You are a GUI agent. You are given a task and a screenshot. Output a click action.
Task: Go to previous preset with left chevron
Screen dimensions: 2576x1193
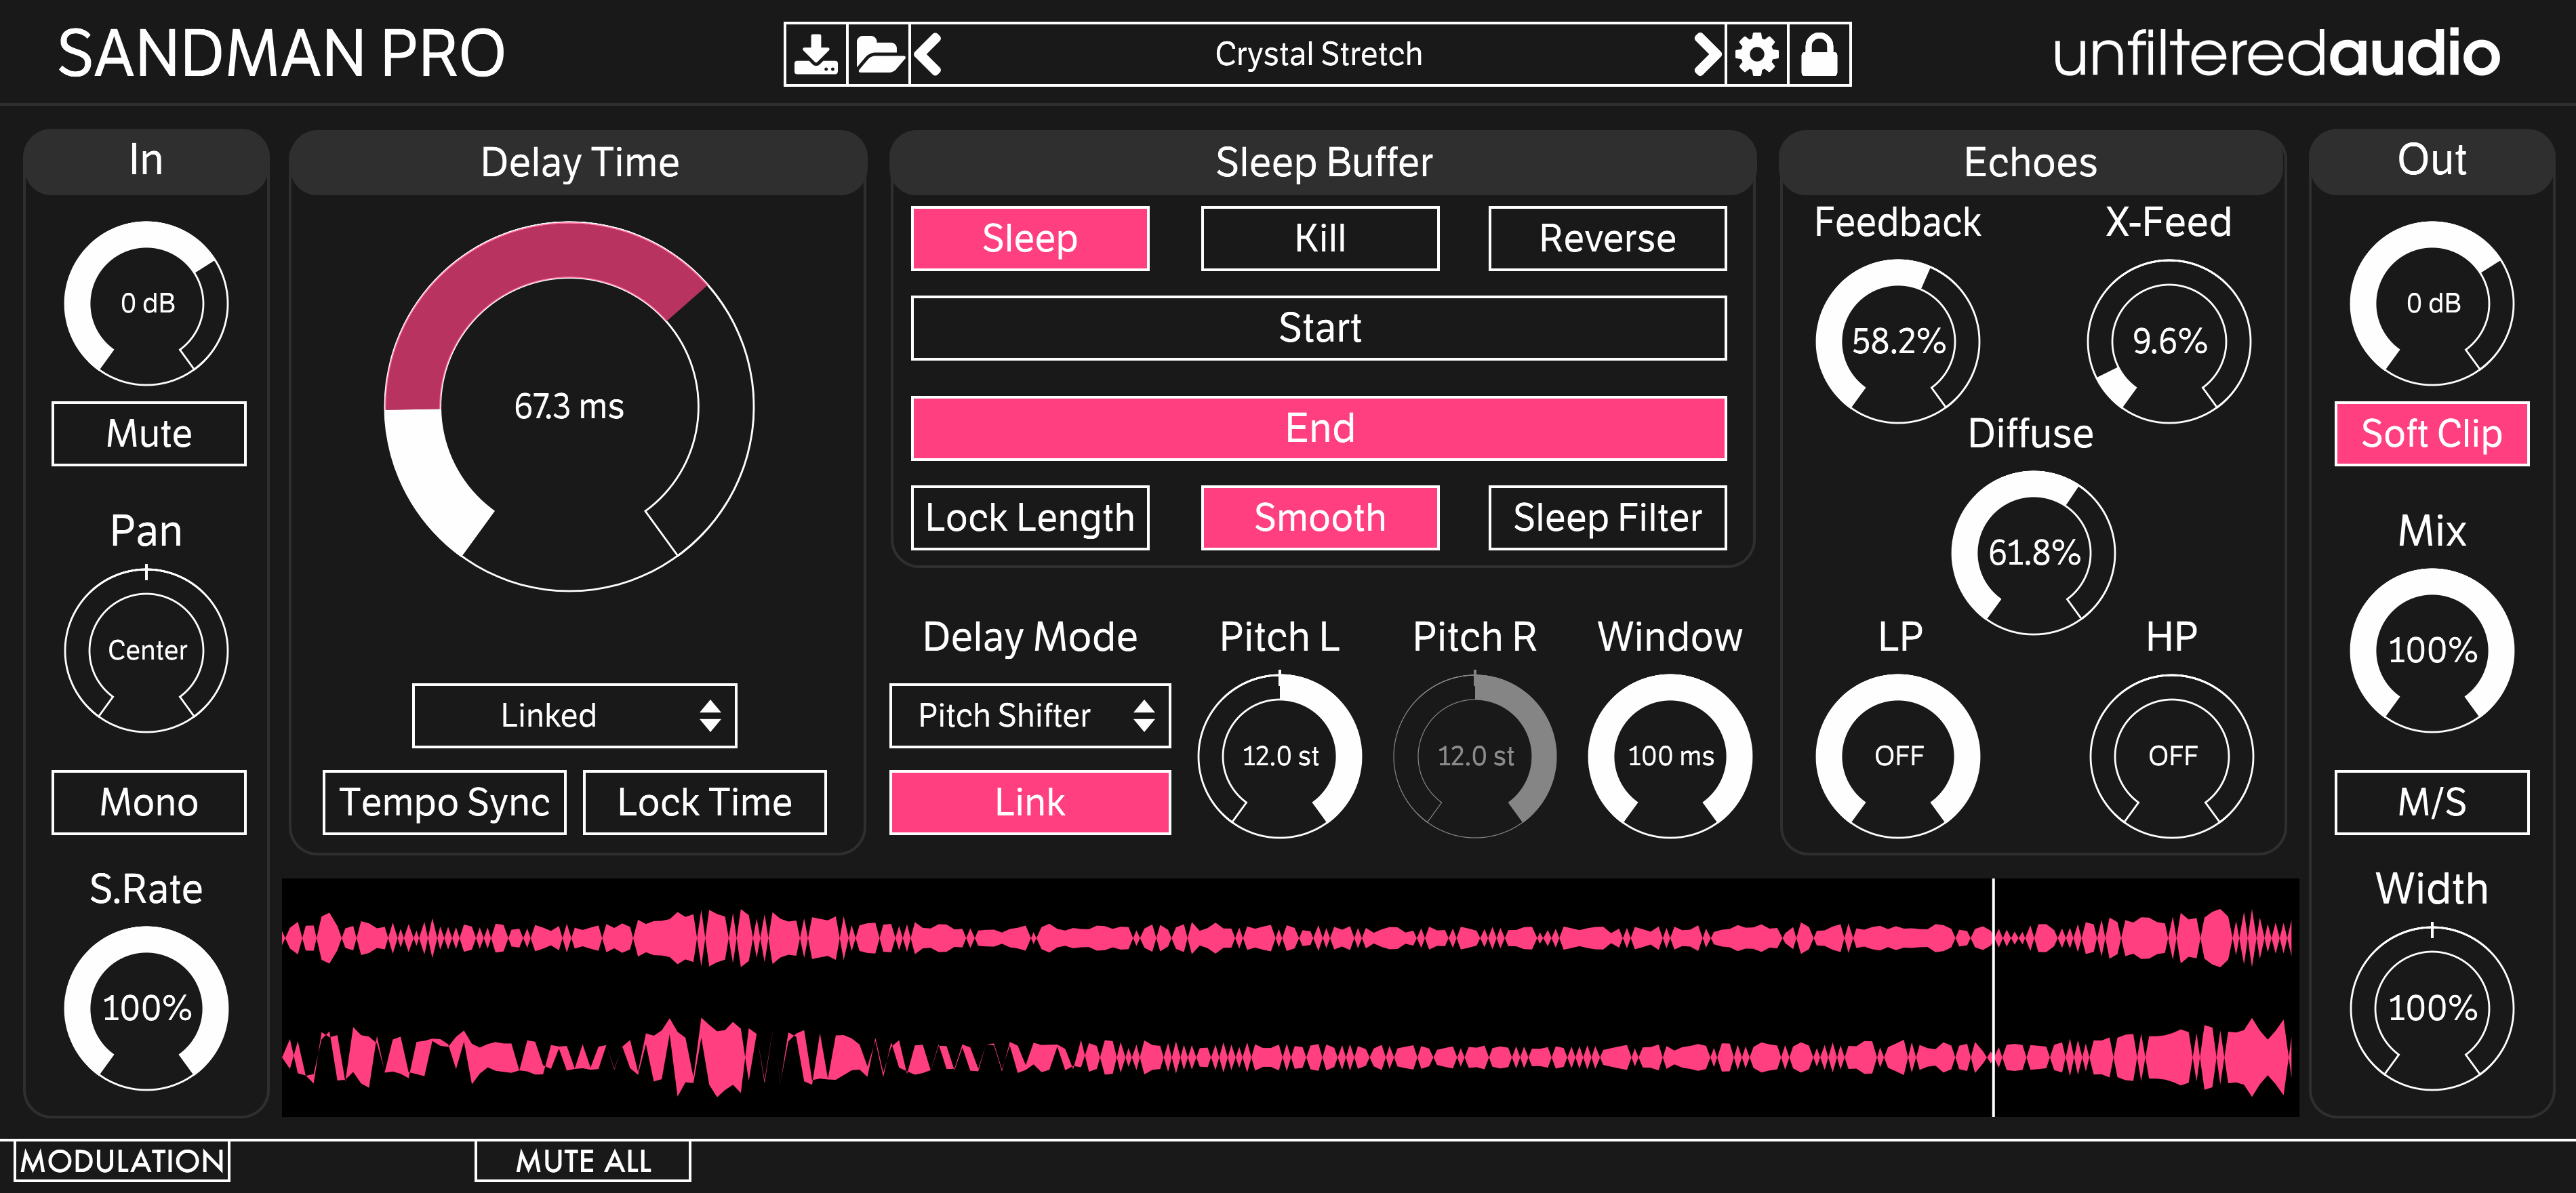[928, 54]
